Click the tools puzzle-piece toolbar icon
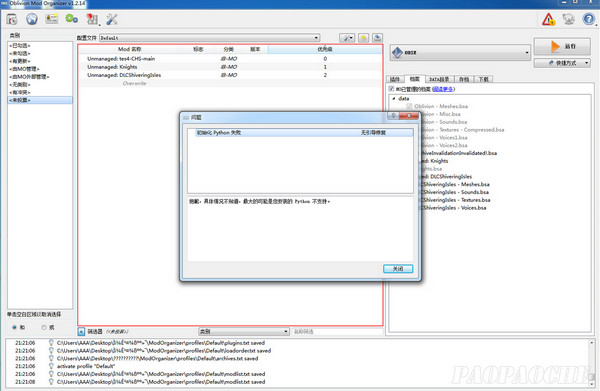Screen dimensions: 600x391 click(92, 19)
